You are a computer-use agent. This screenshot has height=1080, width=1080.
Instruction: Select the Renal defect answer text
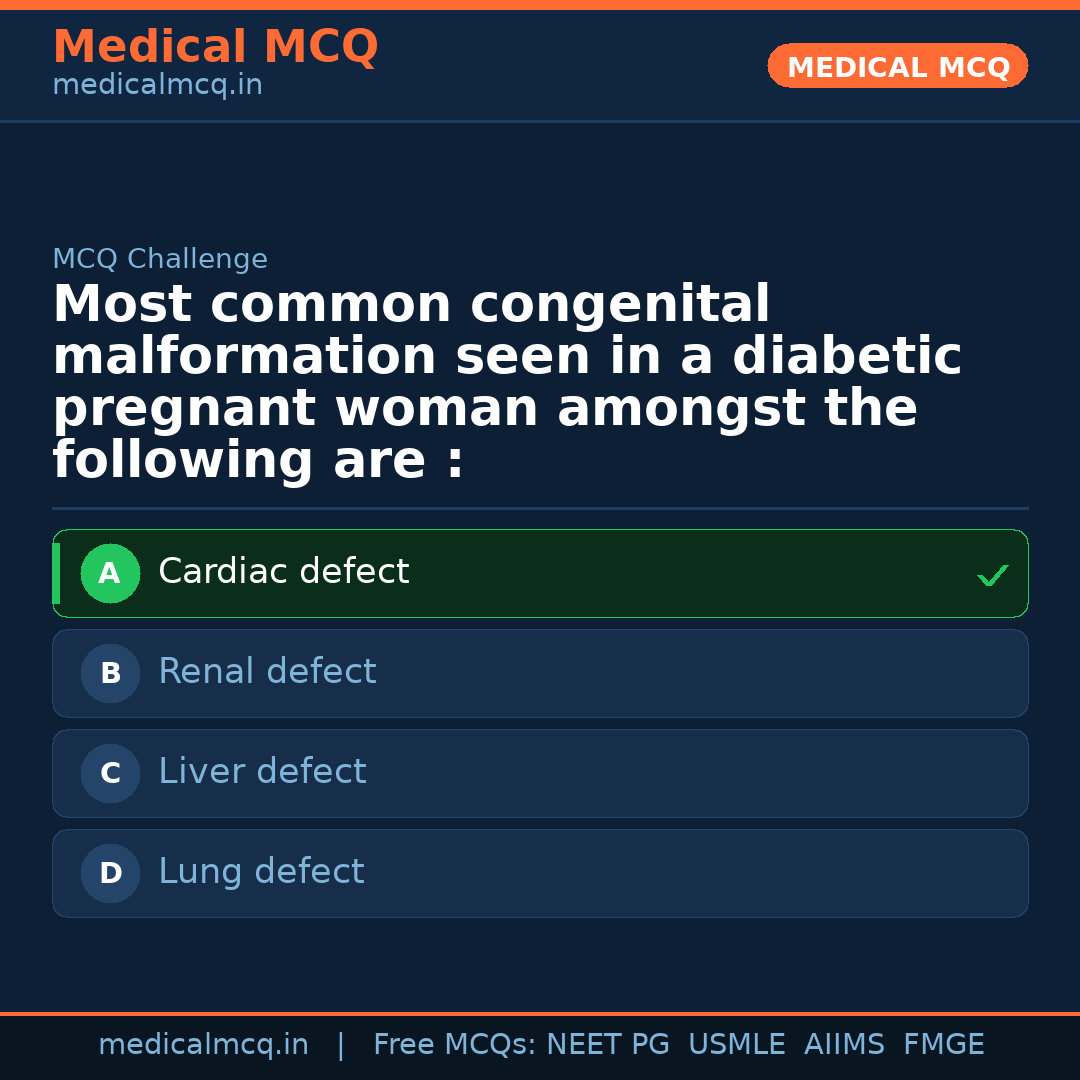click(x=267, y=672)
